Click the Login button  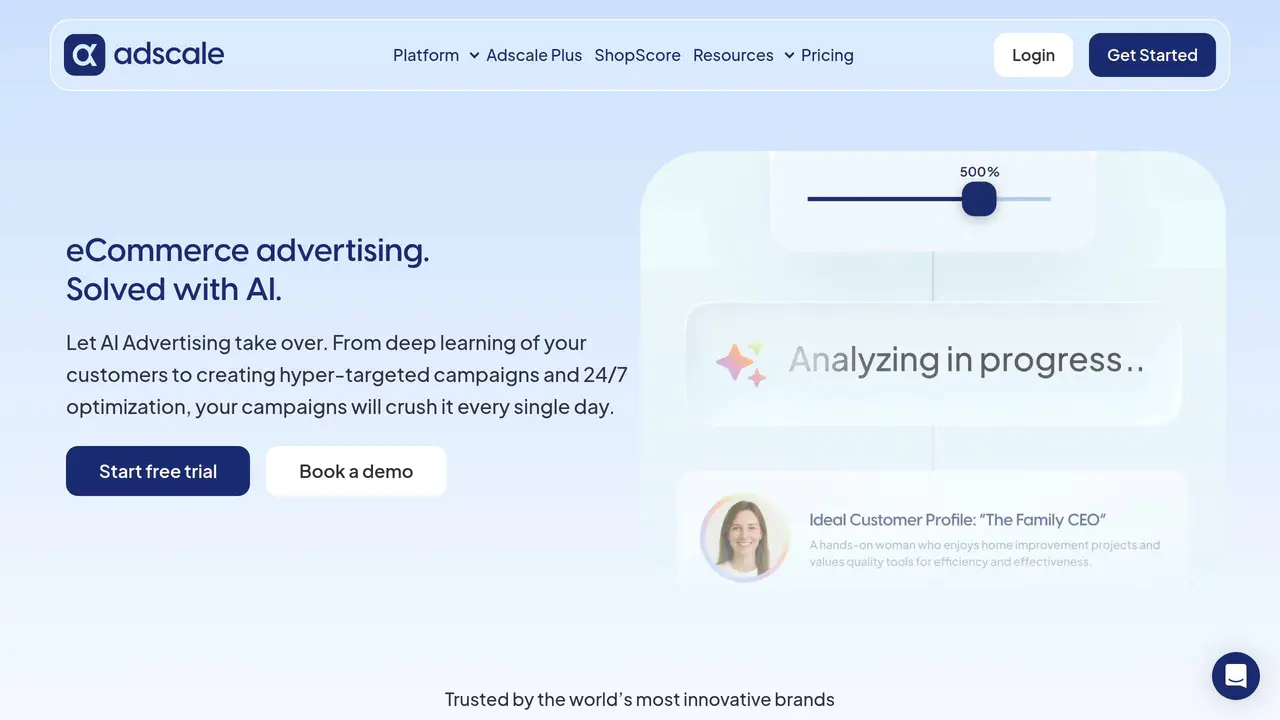1033,55
